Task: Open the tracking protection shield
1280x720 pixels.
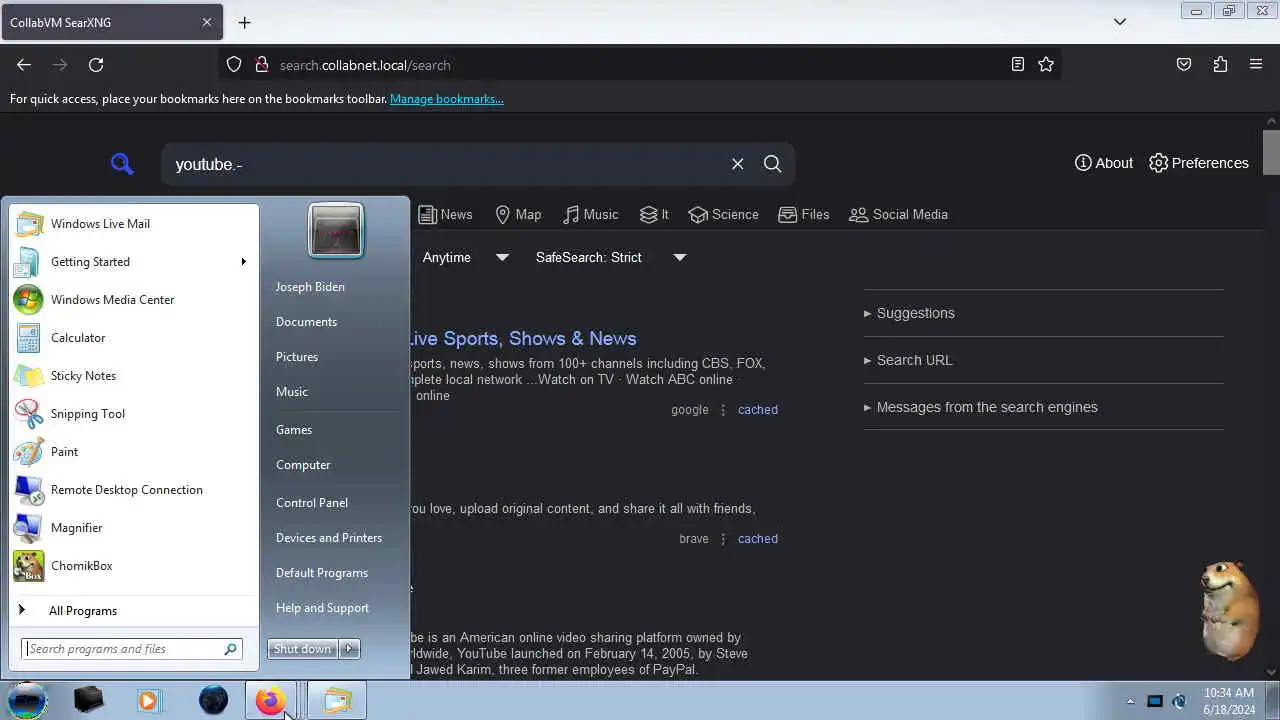Action: (234, 64)
